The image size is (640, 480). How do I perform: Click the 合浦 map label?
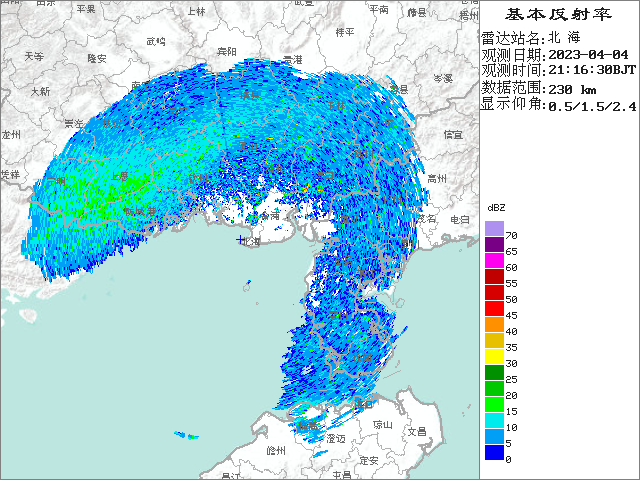tap(271, 215)
